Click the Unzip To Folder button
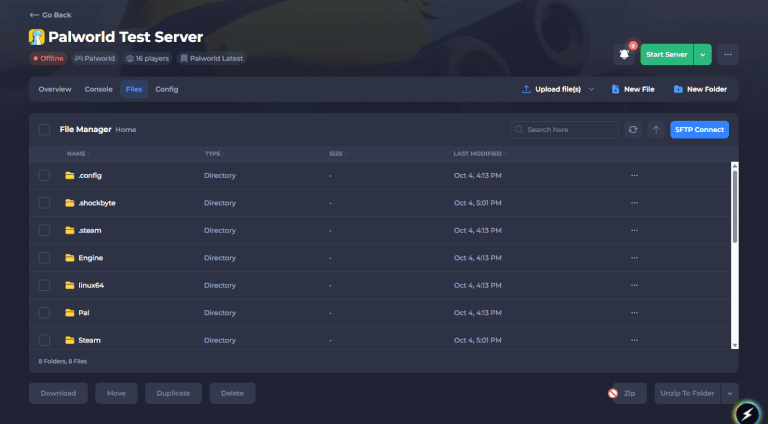Image resolution: width=768 pixels, height=424 pixels. (x=687, y=393)
